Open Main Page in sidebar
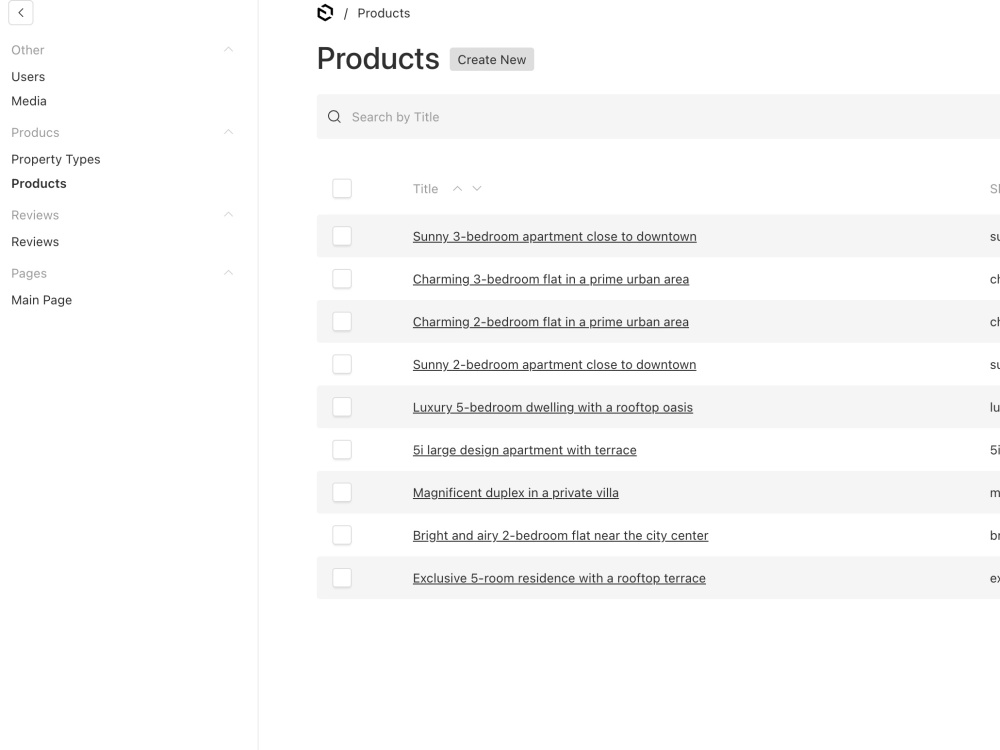Image resolution: width=1000 pixels, height=750 pixels. [41, 300]
